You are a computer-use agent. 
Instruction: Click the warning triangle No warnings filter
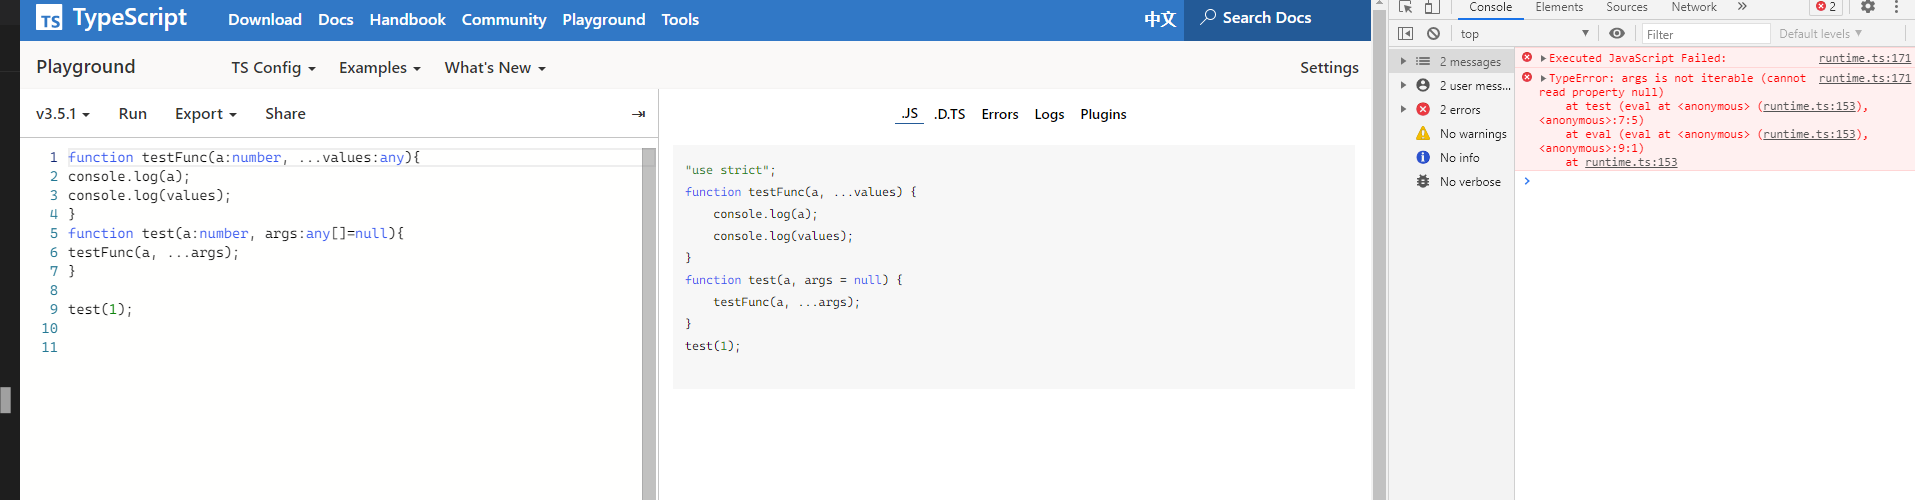tap(1423, 133)
